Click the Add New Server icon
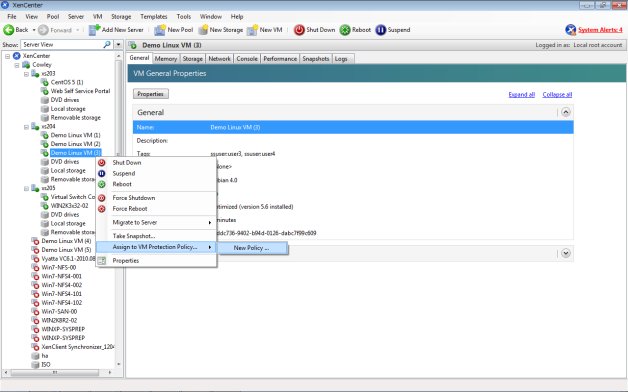Screen dimensions: 628x392 pyautogui.click(x=94, y=30)
